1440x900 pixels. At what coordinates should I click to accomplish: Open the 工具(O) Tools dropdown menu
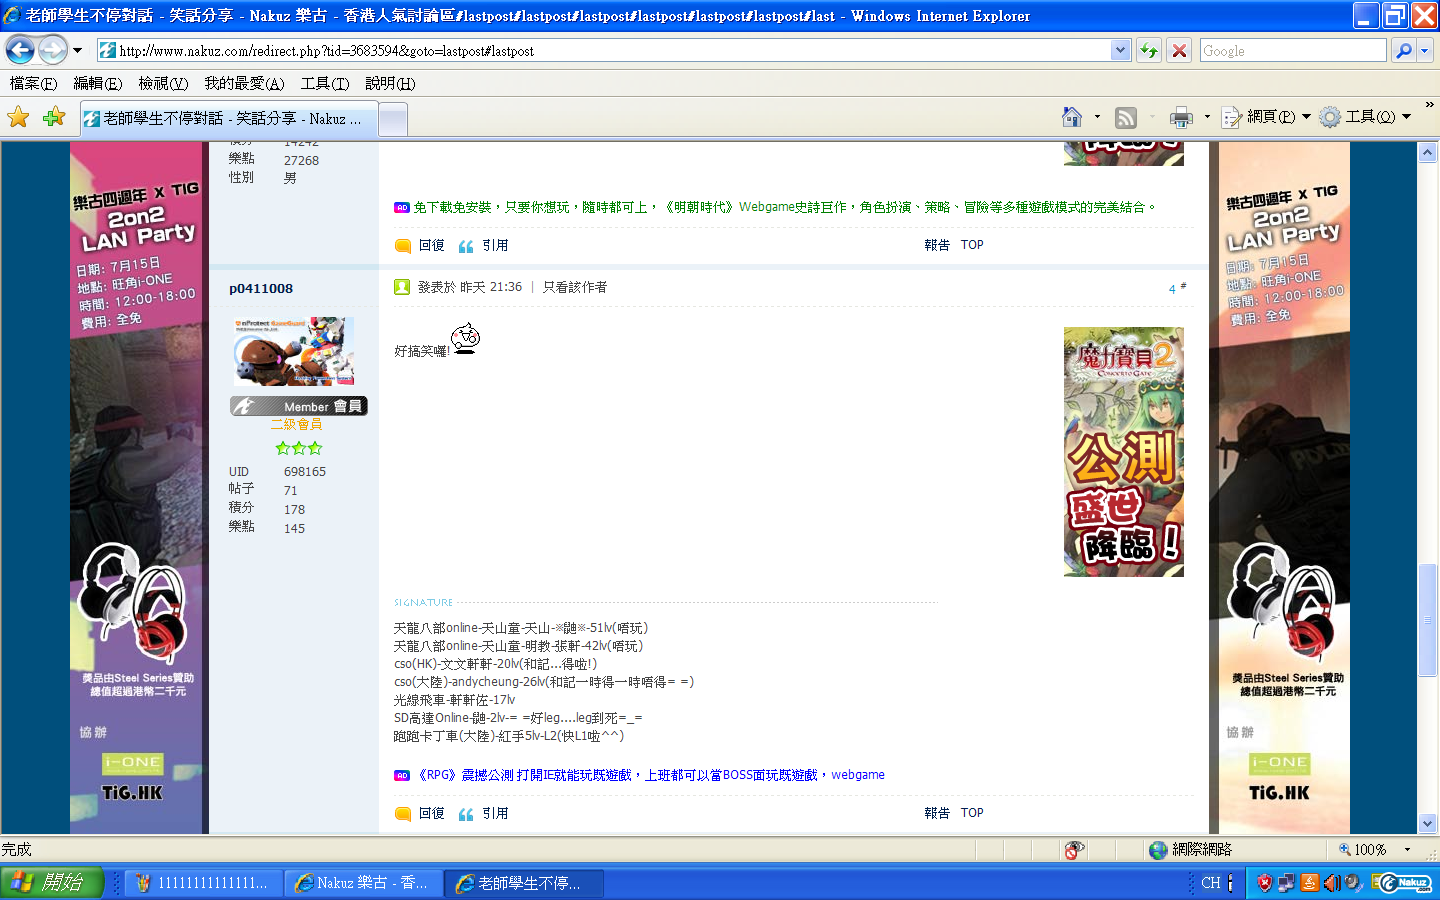tap(1365, 118)
